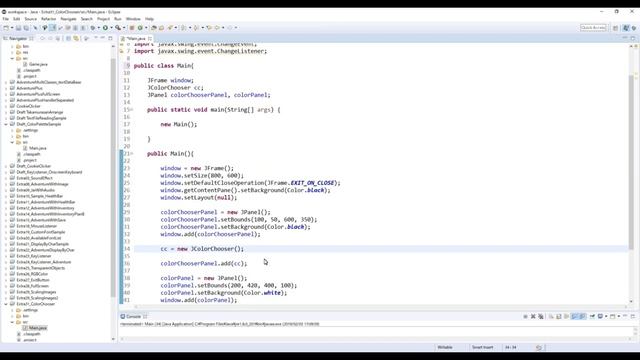
Task: Click the Clear Console icon
Action: coord(551,316)
